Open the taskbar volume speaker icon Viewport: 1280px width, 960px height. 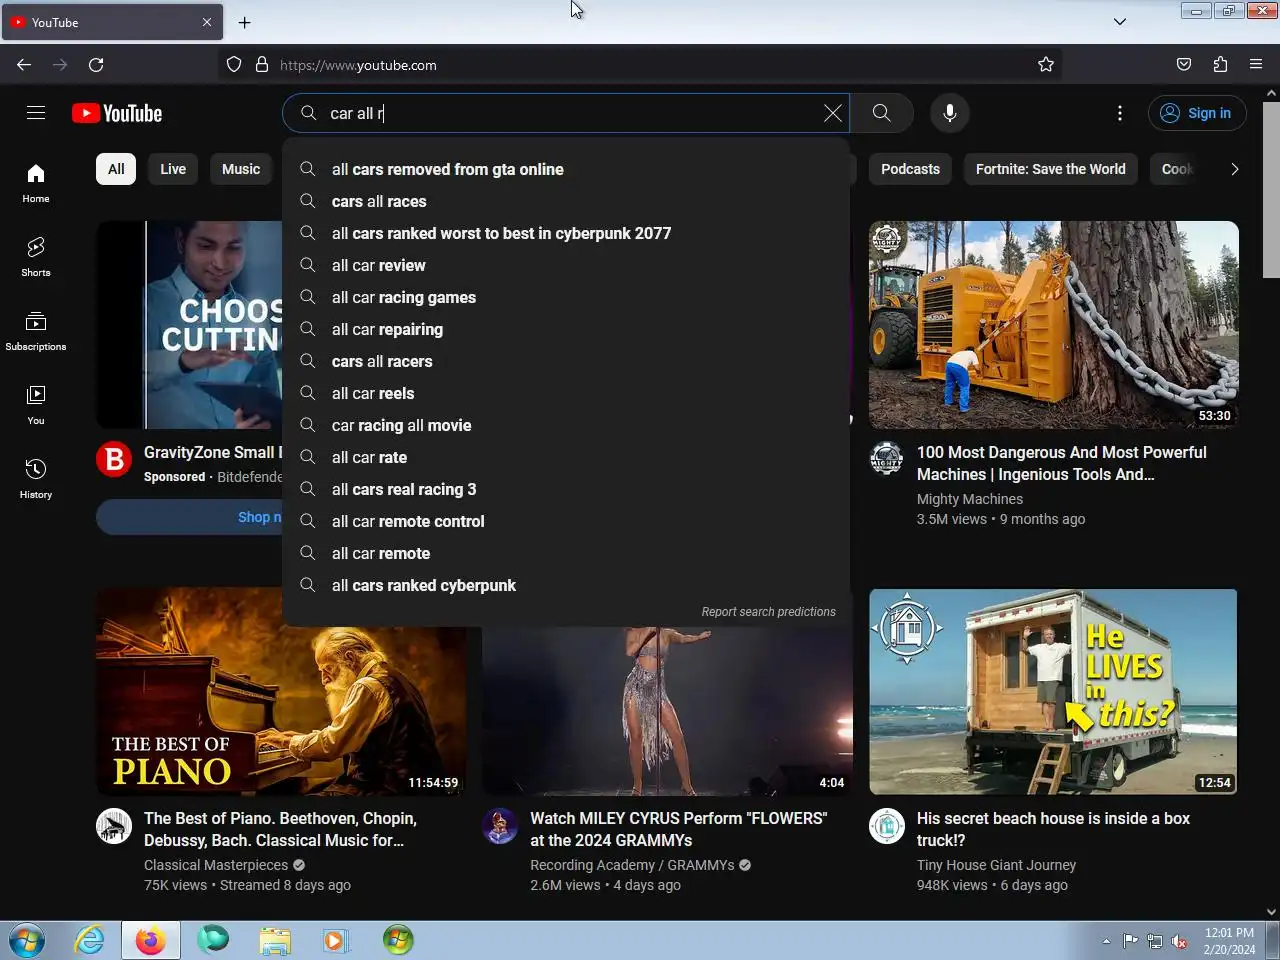pyautogui.click(x=1180, y=941)
